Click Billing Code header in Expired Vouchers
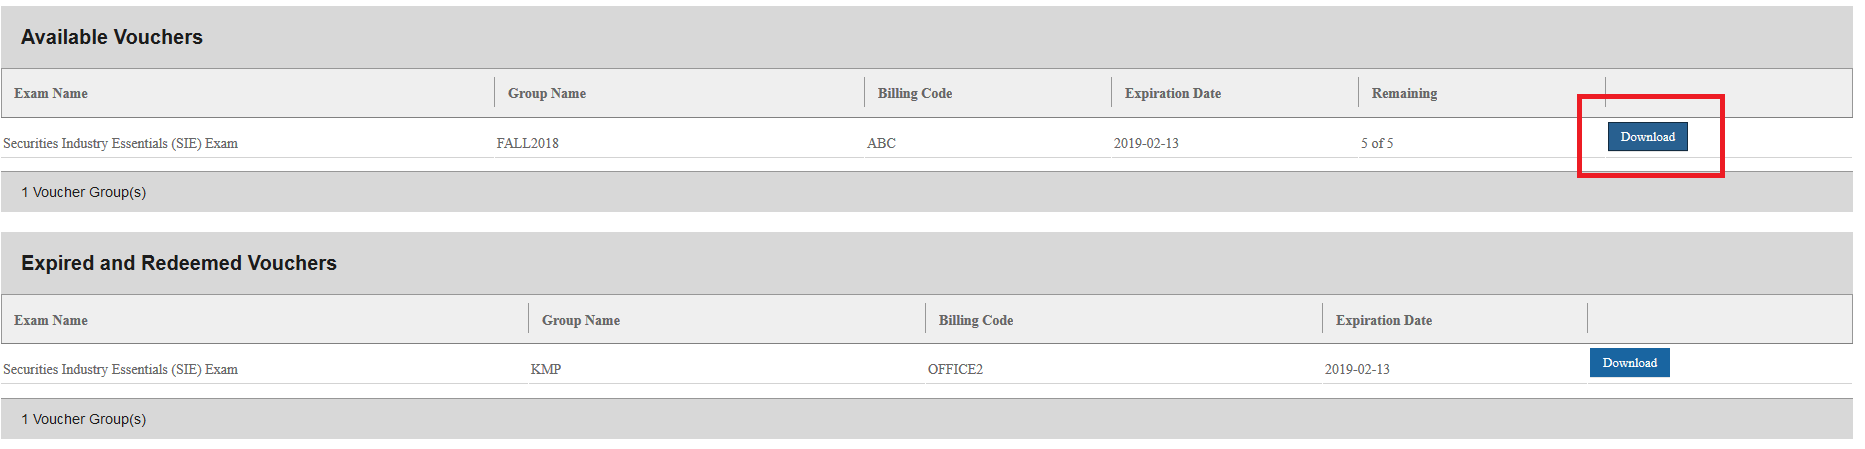 click(x=976, y=321)
